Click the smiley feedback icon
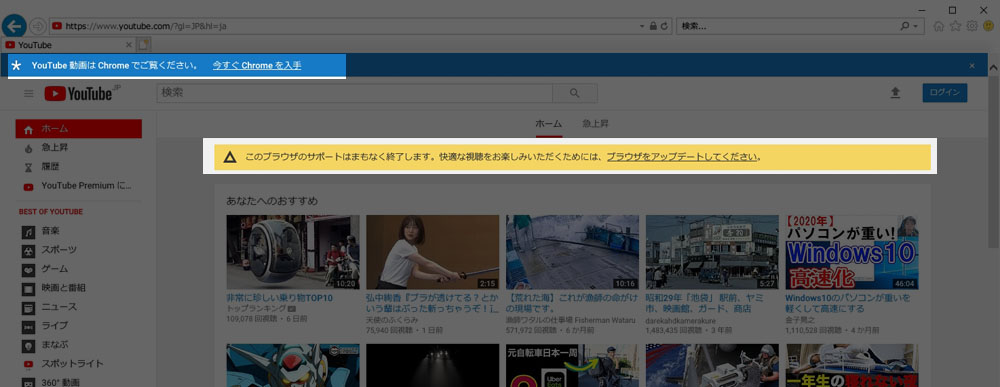Viewport: 1000px width, 387px height. (x=988, y=26)
